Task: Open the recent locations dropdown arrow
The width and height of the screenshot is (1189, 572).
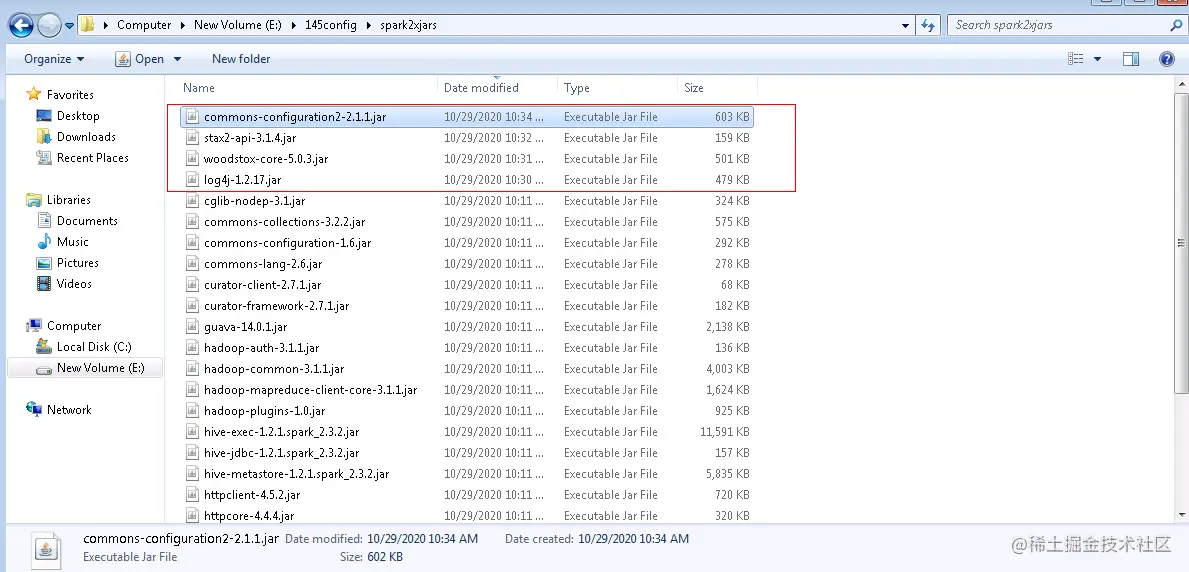Action: click(69, 26)
